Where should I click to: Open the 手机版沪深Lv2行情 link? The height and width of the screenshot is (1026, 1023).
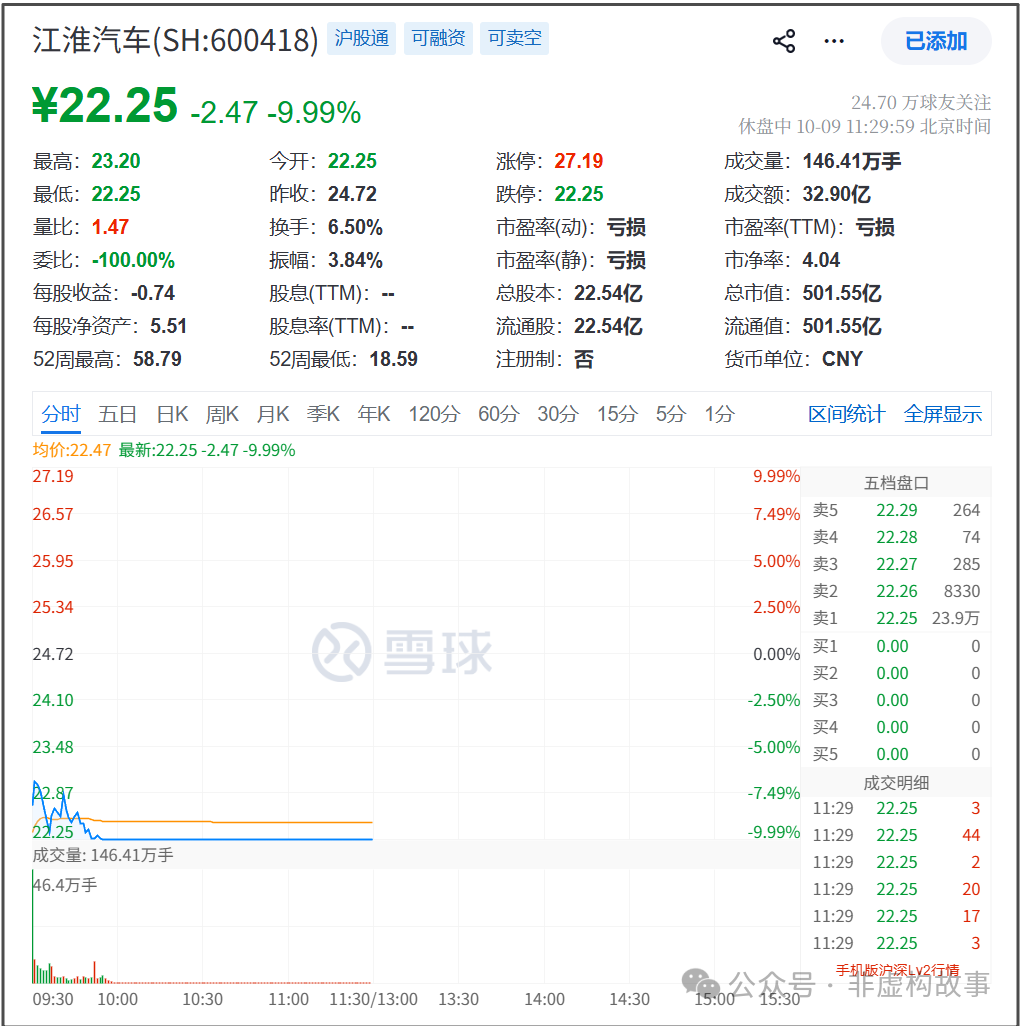click(897, 970)
